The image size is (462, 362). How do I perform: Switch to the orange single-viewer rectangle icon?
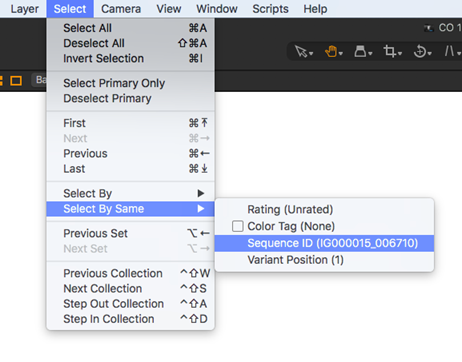click(x=16, y=81)
